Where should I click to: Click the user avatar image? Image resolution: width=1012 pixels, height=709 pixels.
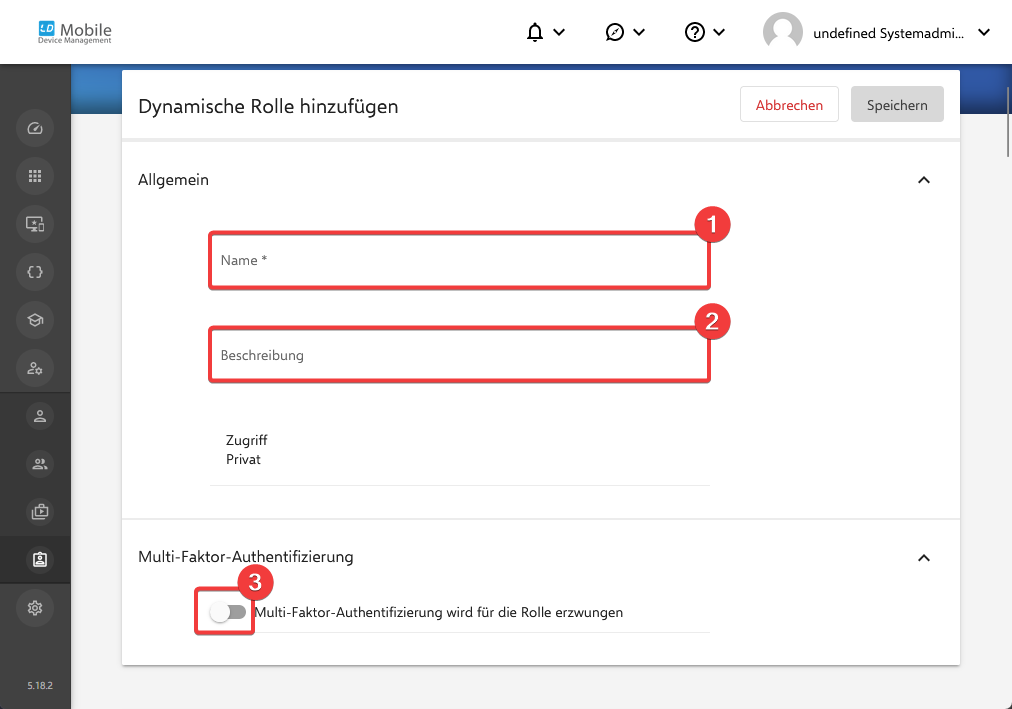tap(782, 32)
